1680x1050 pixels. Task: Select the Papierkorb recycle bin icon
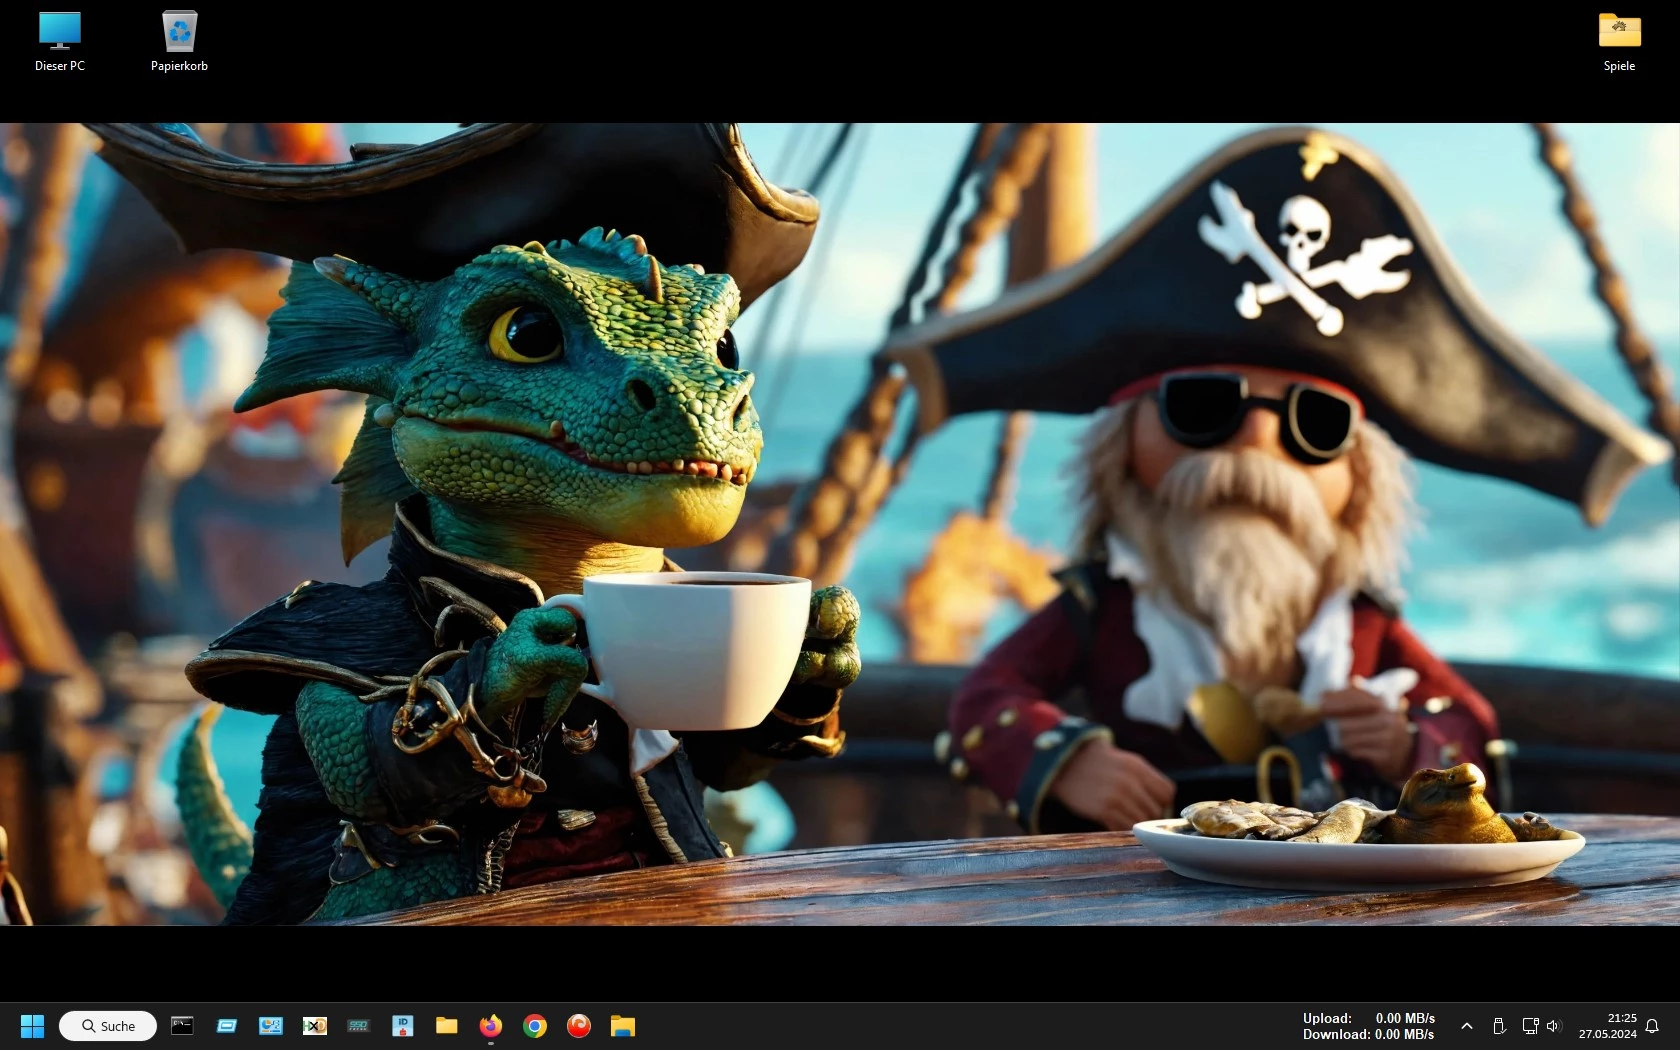coord(179,42)
